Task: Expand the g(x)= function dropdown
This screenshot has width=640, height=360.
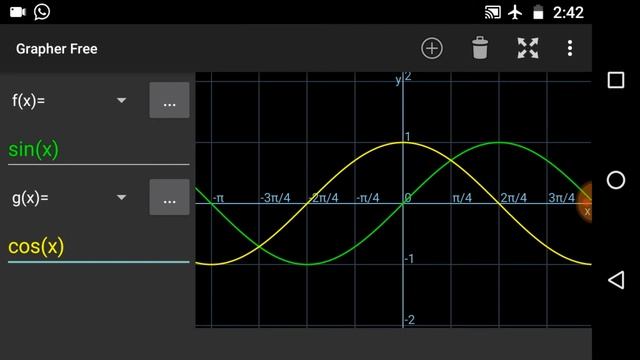Action: pos(121,197)
